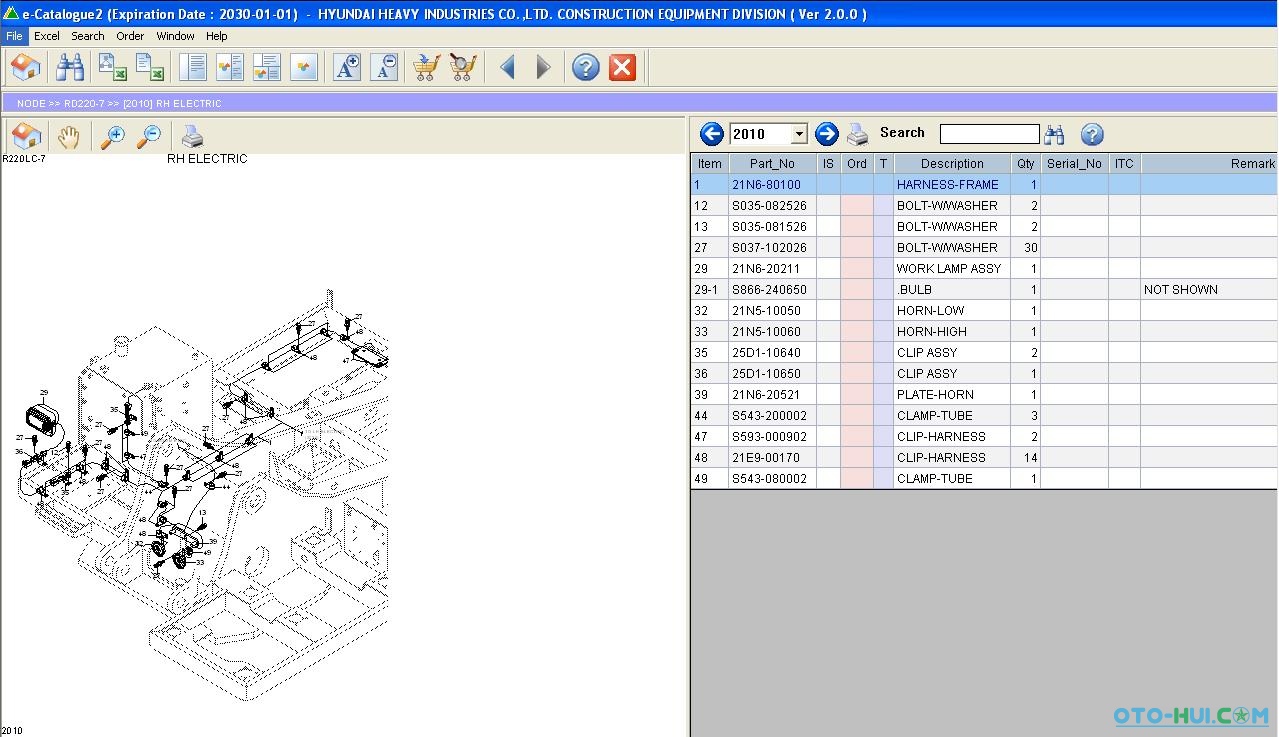Open the Excel menu

pyautogui.click(x=47, y=36)
